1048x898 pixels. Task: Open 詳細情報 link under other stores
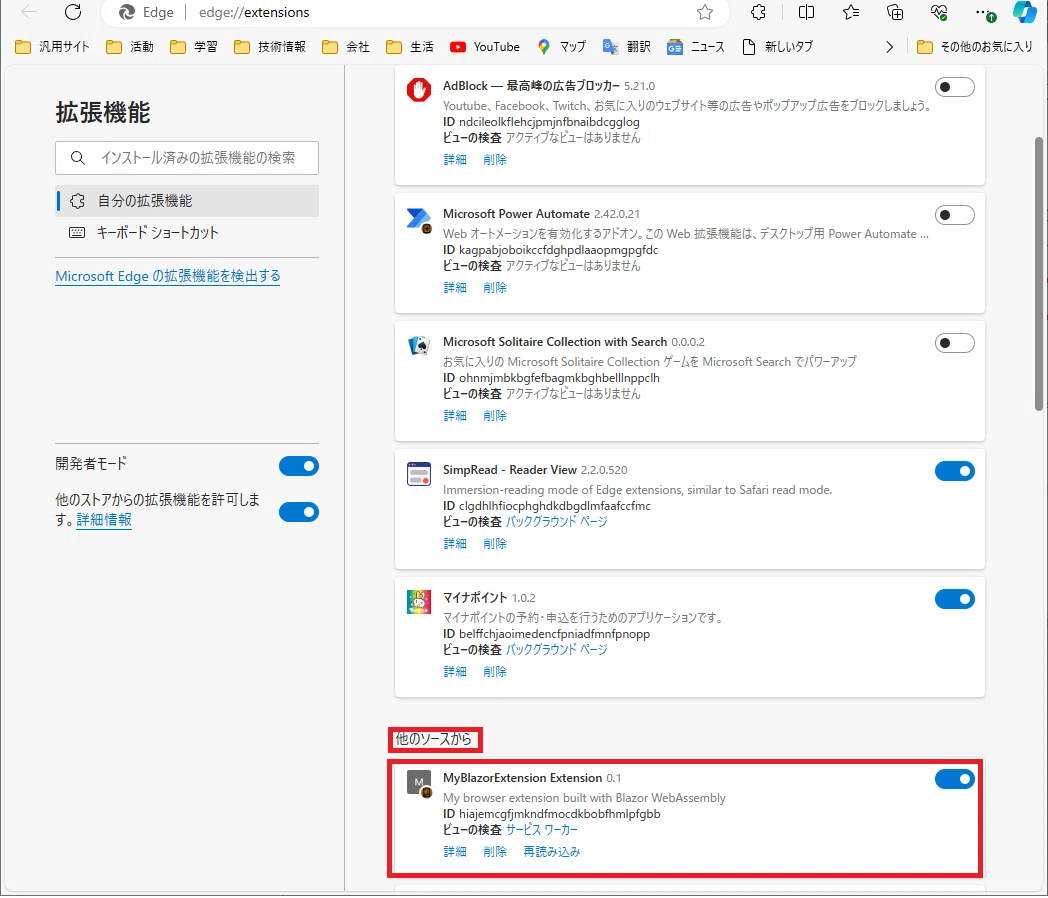tap(104, 520)
